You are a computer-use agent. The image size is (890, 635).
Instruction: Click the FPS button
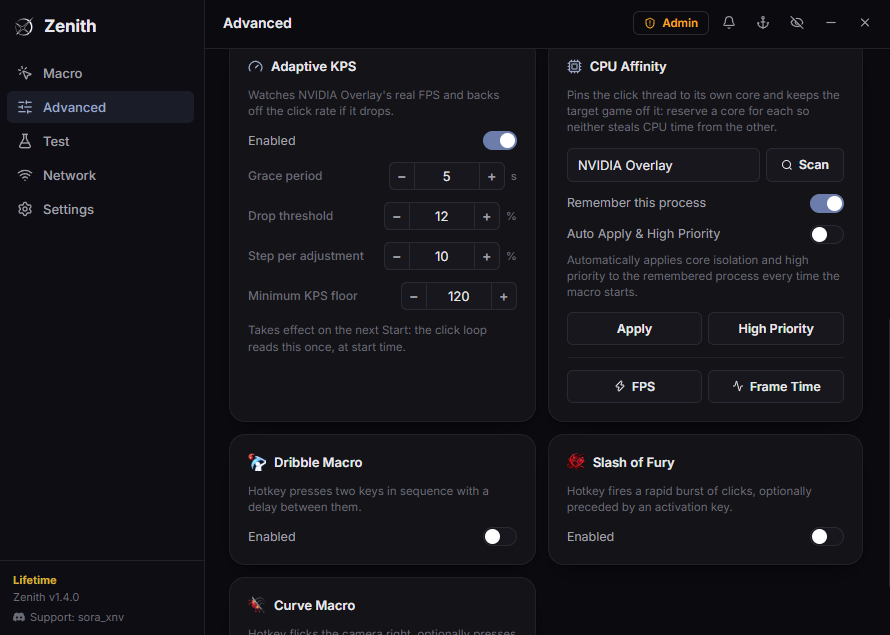(x=634, y=386)
